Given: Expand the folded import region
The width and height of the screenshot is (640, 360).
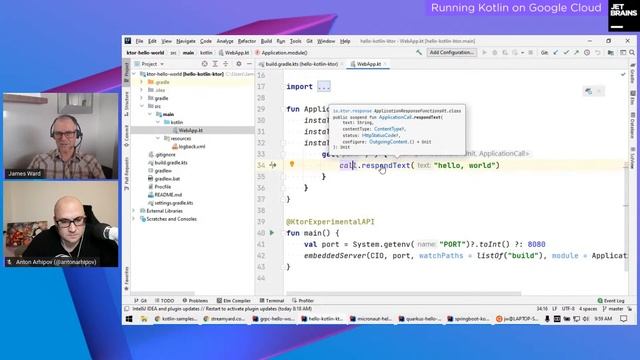Looking at the screenshot, I should [324, 87].
